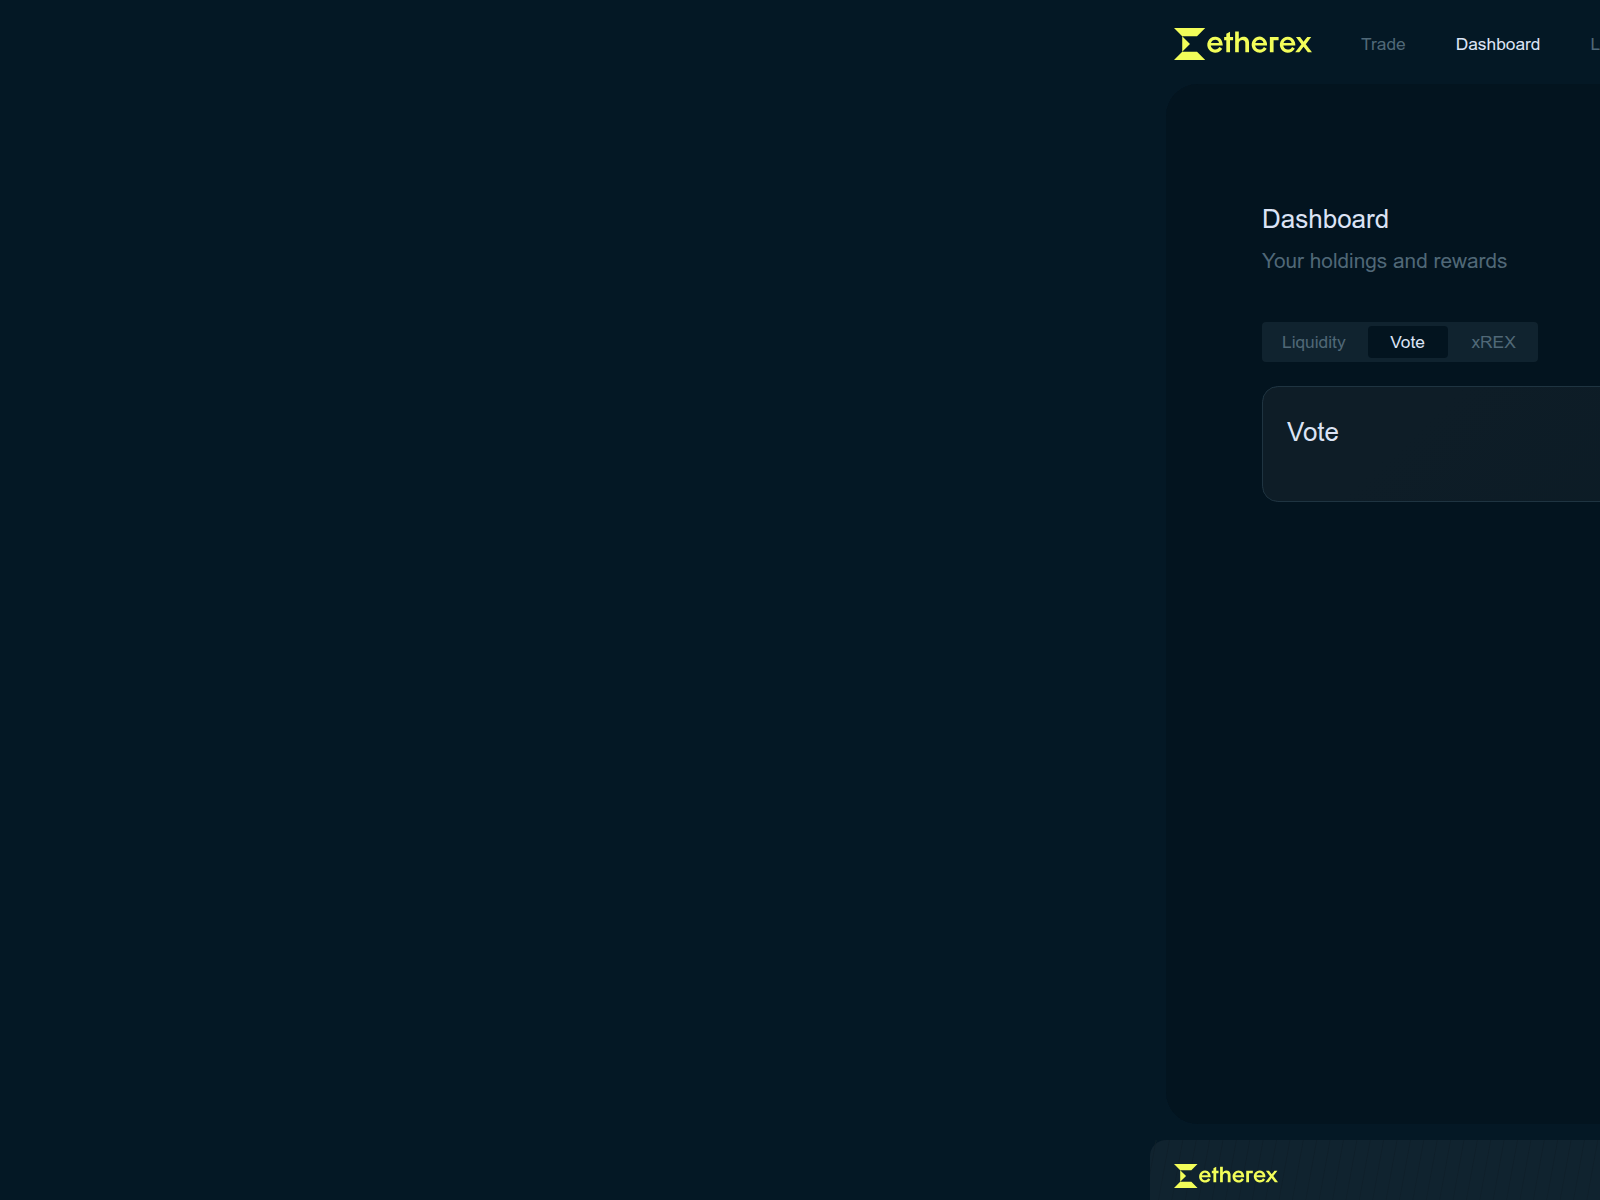Click the partially visible nav item after Dashboard
Viewport: 1600px width, 1200px height.
click(x=1594, y=44)
